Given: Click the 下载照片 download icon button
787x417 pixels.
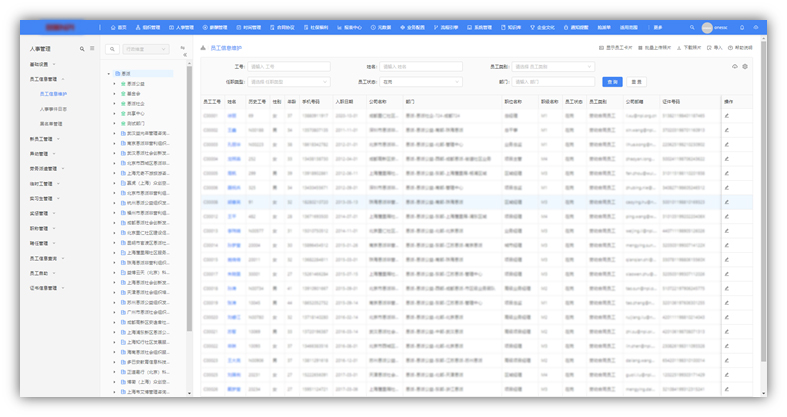Looking at the screenshot, I should click(x=683, y=48).
